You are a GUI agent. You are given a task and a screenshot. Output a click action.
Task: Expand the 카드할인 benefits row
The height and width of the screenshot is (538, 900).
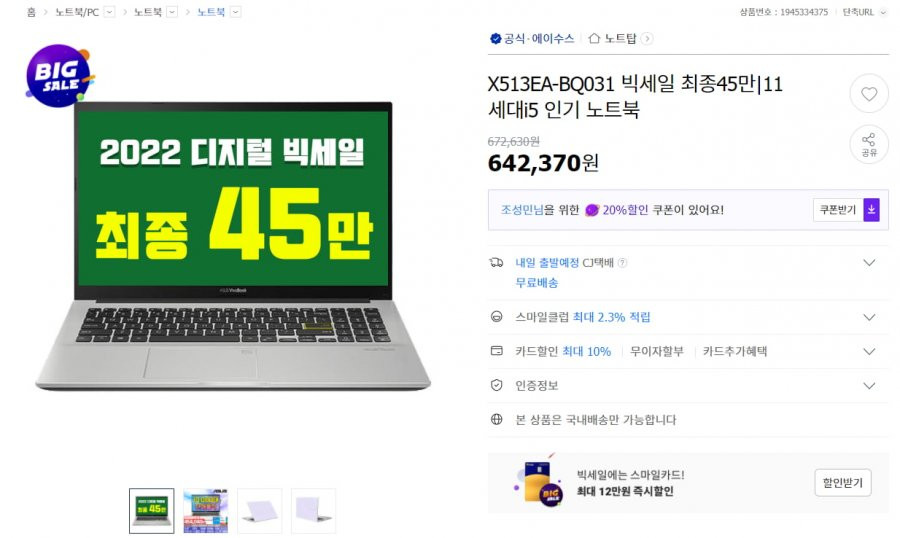click(688, 351)
